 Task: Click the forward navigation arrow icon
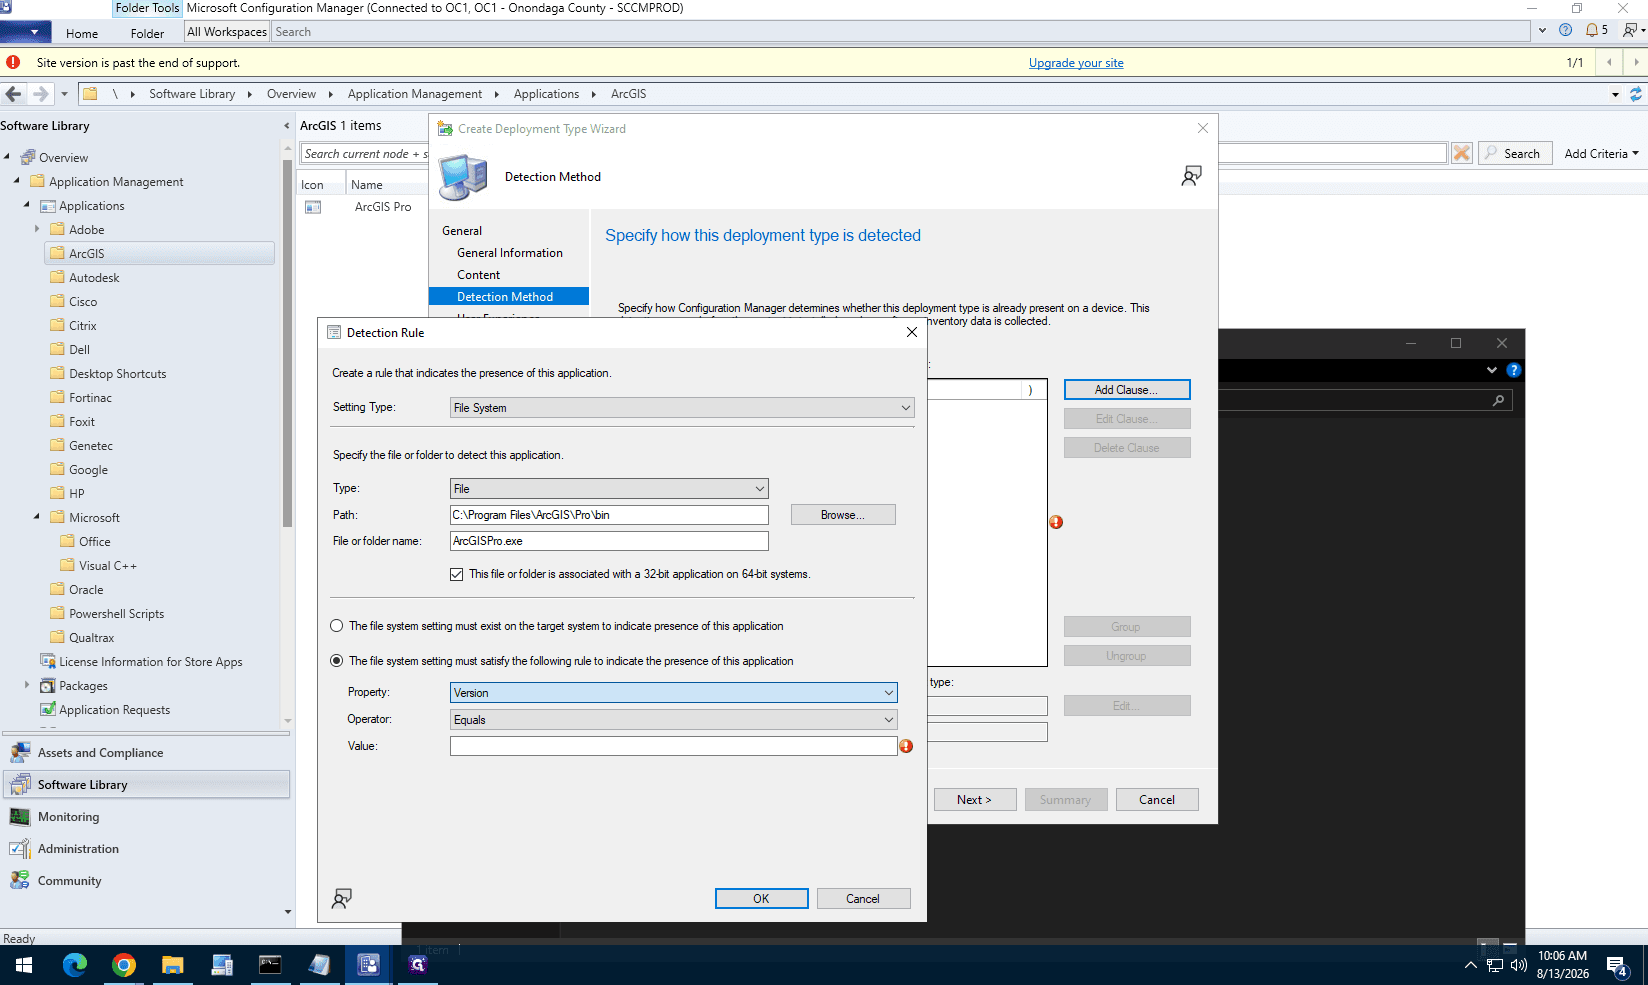click(x=40, y=94)
